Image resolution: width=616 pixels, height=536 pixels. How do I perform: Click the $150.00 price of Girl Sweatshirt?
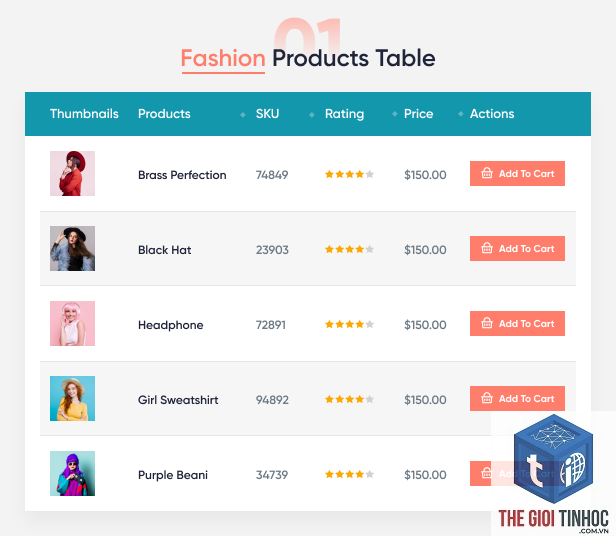point(425,400)
